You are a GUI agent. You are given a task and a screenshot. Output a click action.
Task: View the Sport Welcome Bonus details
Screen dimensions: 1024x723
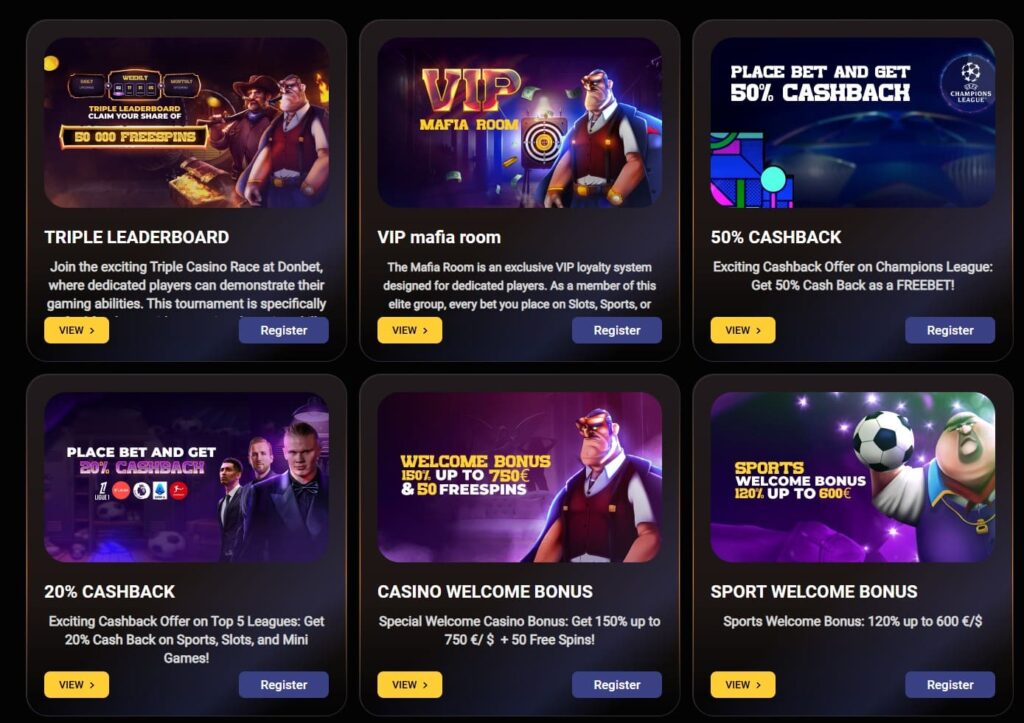click(743, 684)
